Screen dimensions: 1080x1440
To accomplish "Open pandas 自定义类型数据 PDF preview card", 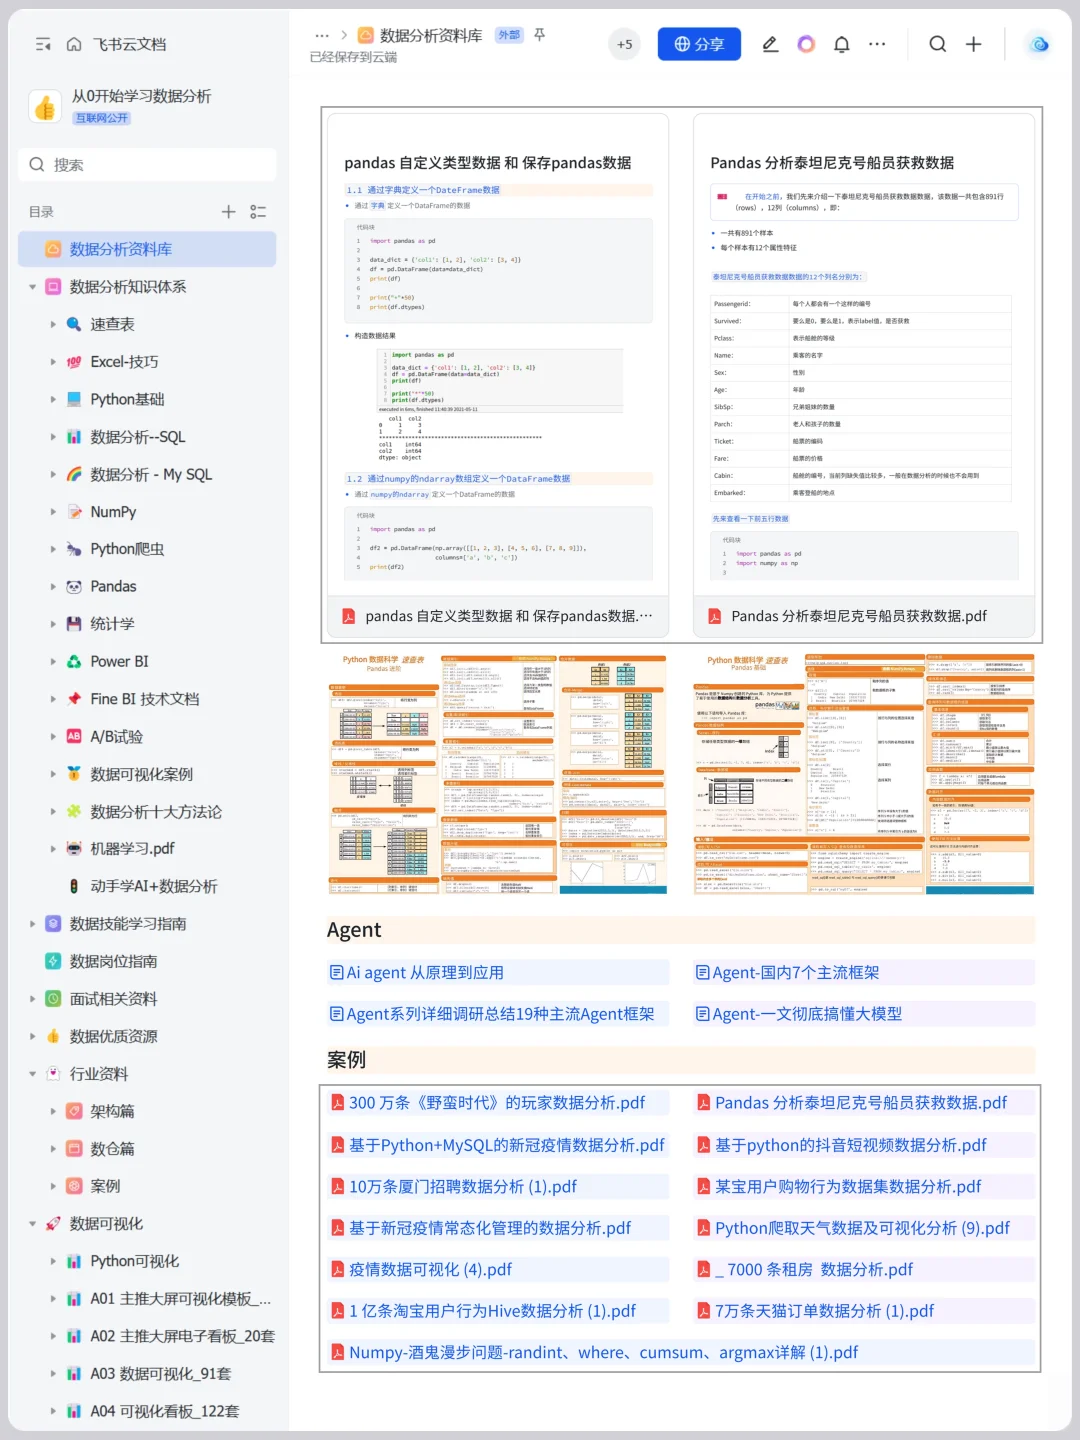I will pos(498,375).
